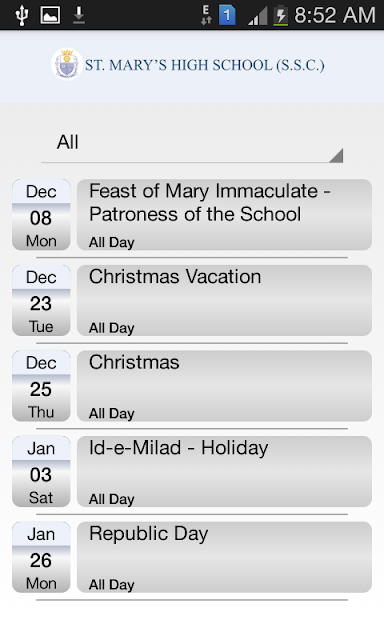384x640 pixels.
Task: Open Id-e-Milad Holiday event
Action: pyautogui.click(x=224, y=471)
